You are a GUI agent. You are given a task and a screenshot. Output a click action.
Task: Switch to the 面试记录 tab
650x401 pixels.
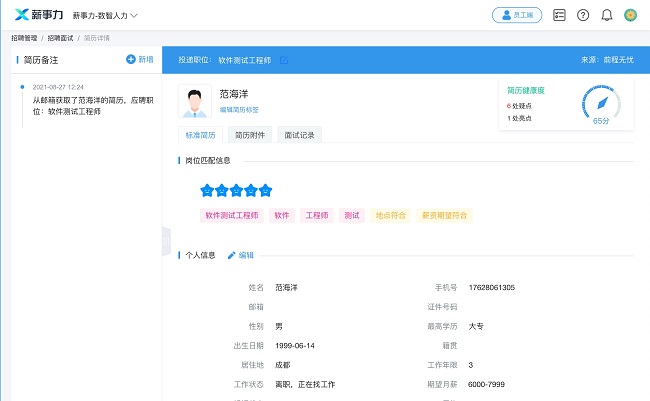tap(299, 135)
